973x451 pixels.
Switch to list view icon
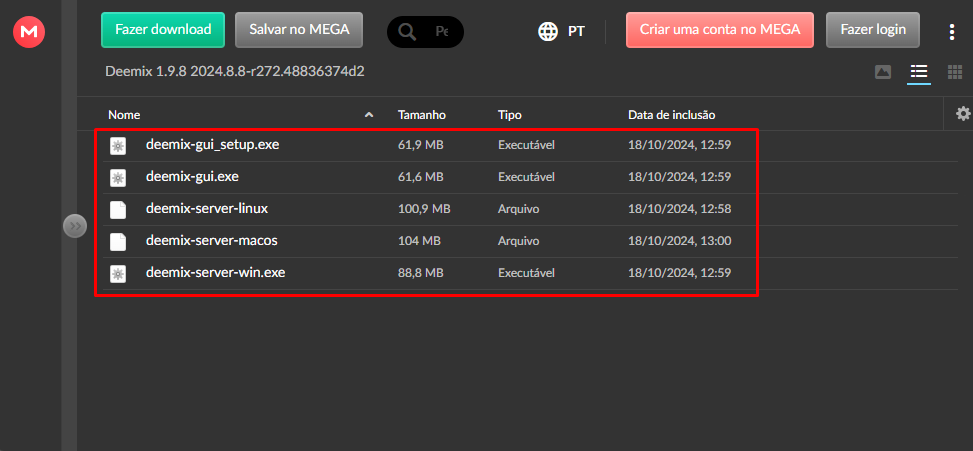(918, 72)
